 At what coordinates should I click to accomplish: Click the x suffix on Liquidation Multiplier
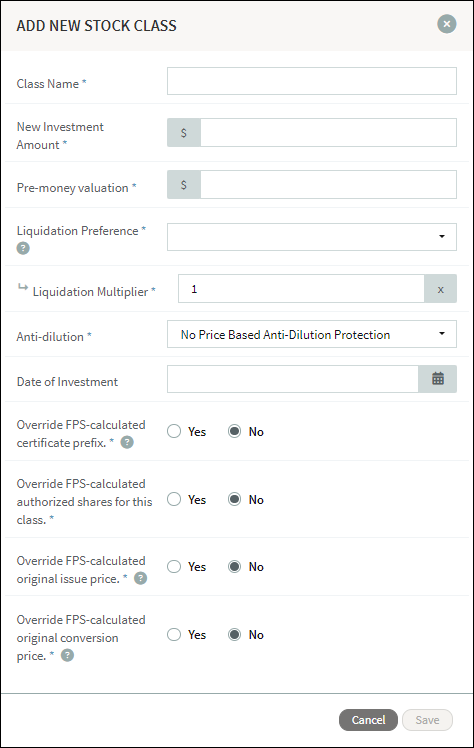[x=440, y=289]
